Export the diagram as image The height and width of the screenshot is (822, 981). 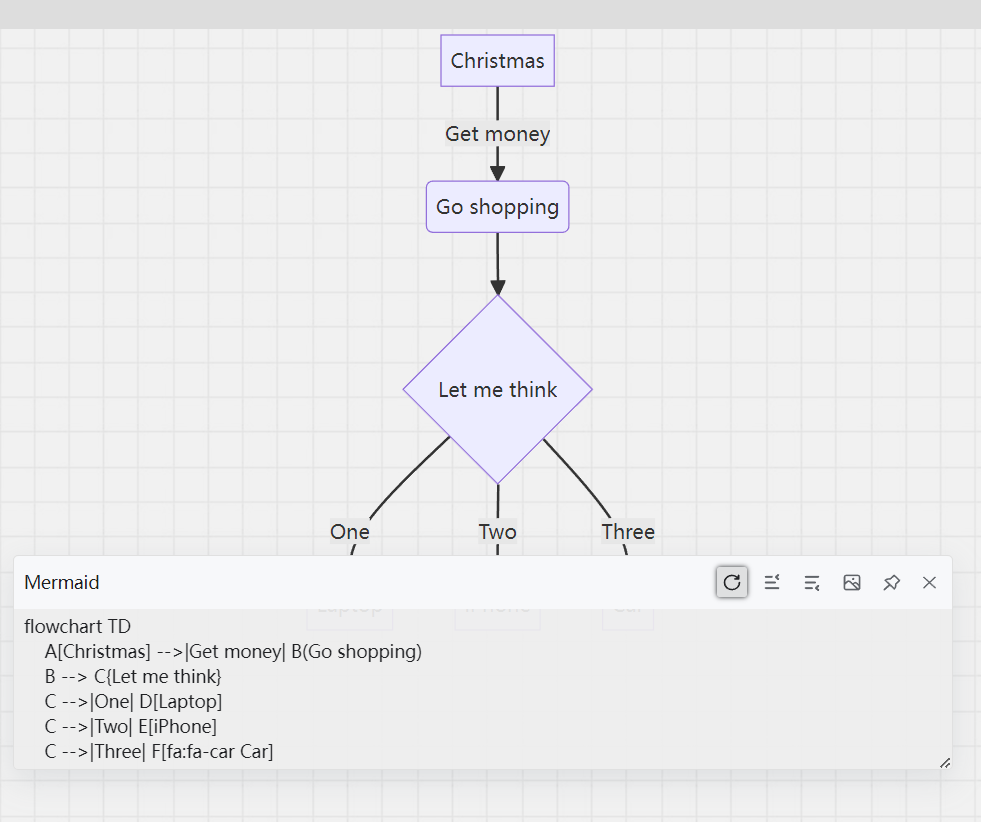pos(851,582)
